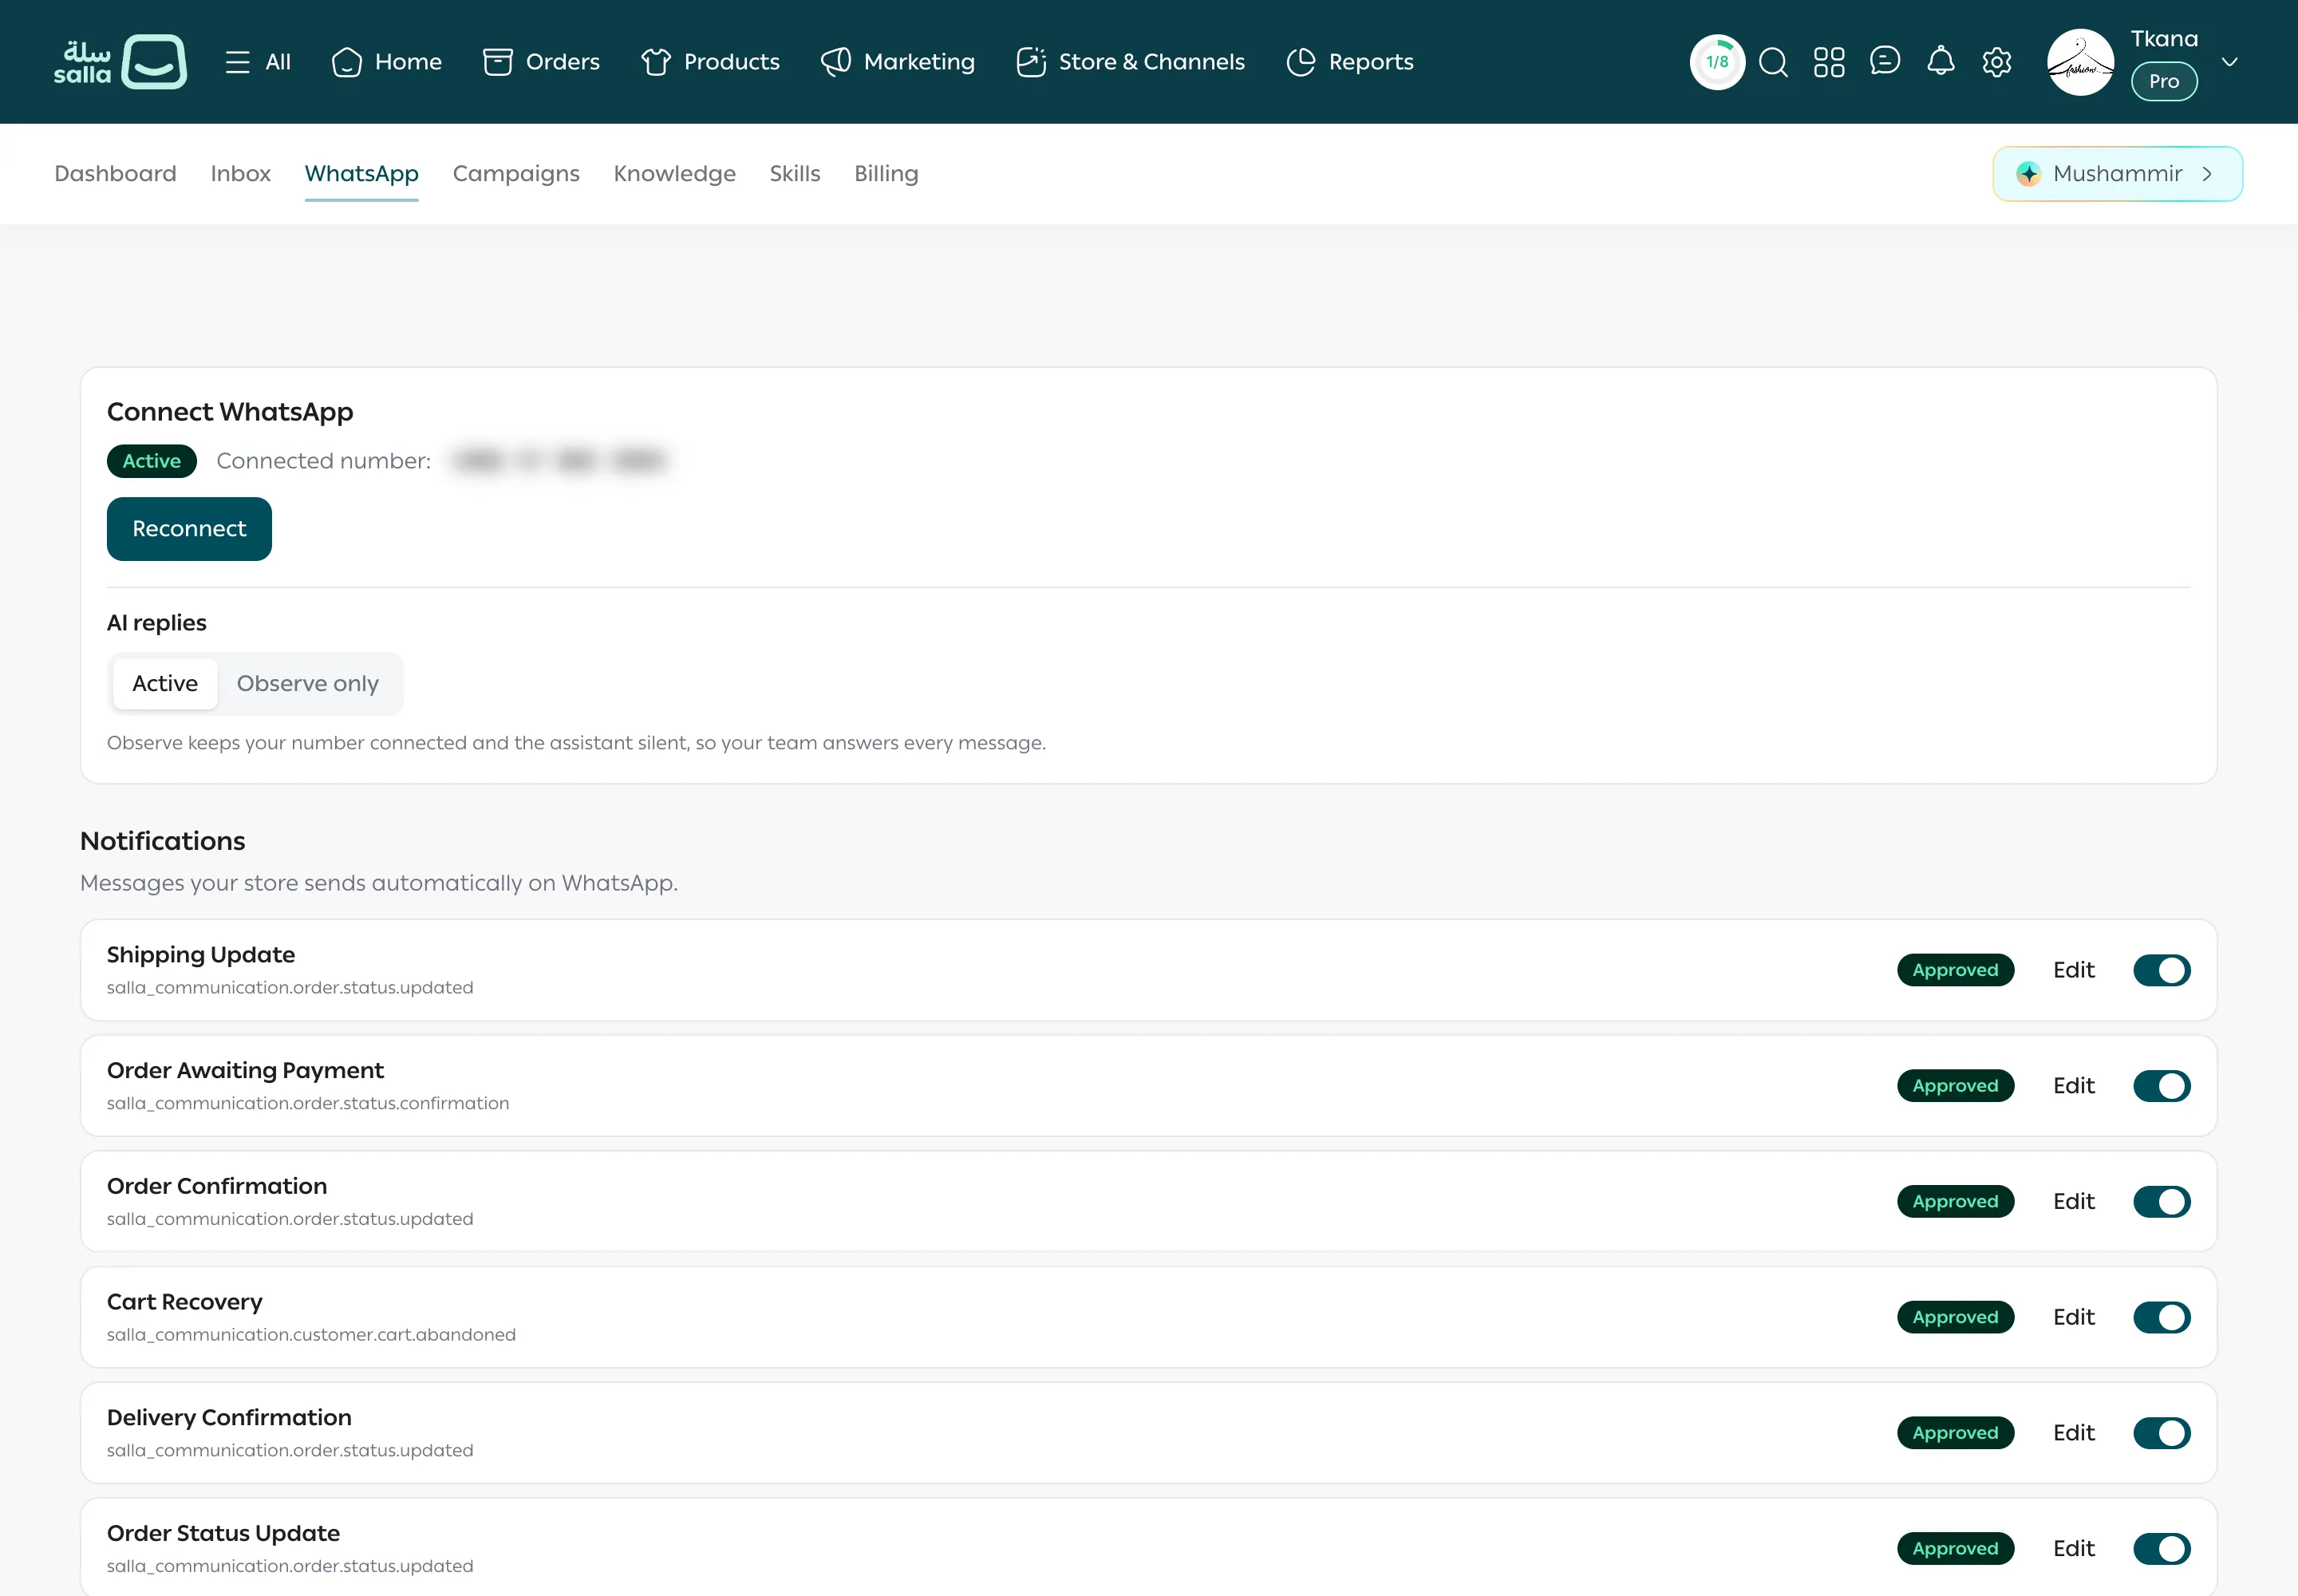
Task: Open the Marketing menu
Action: click(898, 62)
